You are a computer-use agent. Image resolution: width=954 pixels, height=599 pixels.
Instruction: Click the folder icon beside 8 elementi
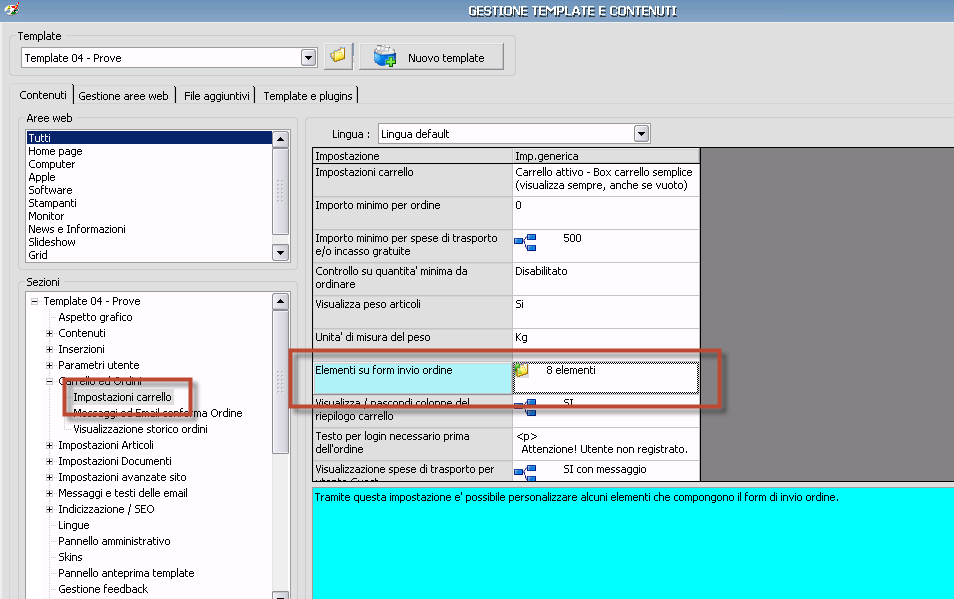click(x=521, y=370)
